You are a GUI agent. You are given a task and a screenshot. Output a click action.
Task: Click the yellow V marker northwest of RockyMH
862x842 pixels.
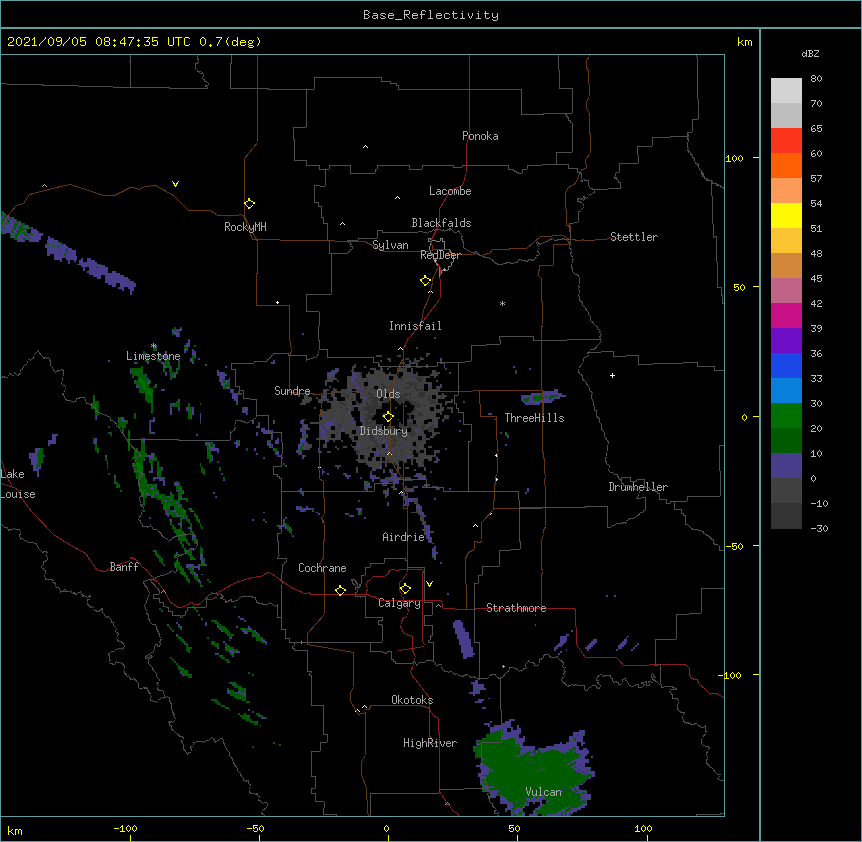[x=175, y=184]
